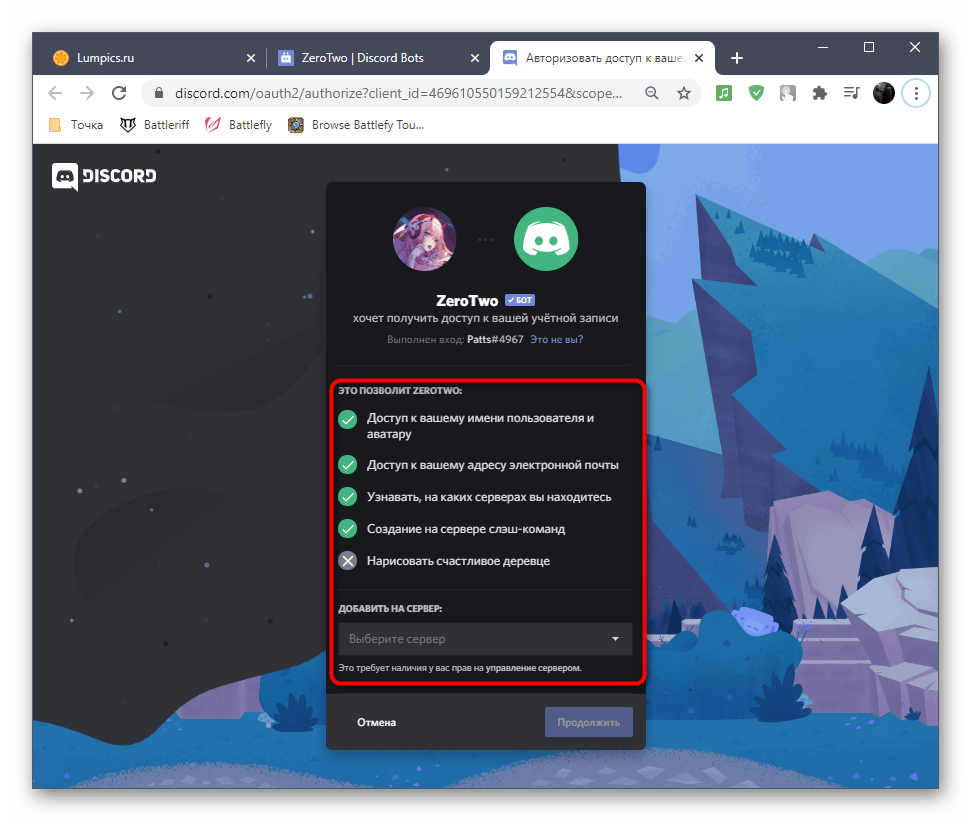
Task: Bookmark this page with the star
Action: (x=684, y=93)
